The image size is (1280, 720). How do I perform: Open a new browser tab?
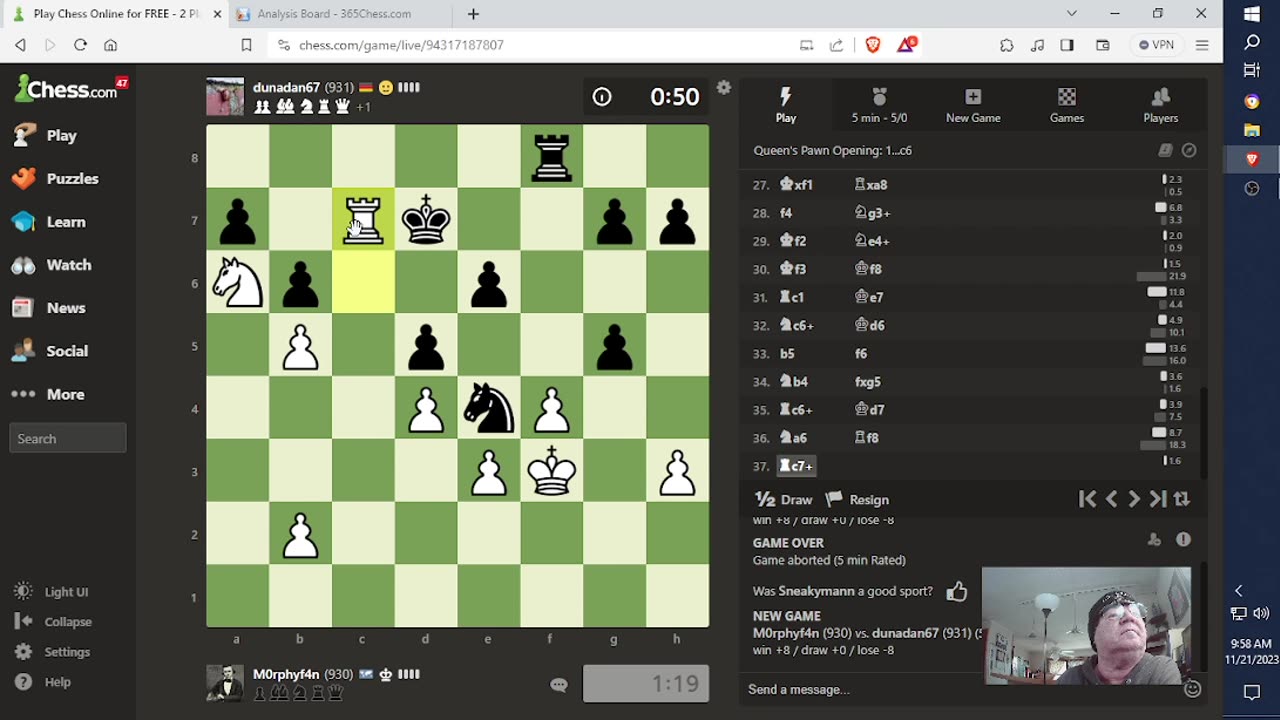click(x=473, y=14)
